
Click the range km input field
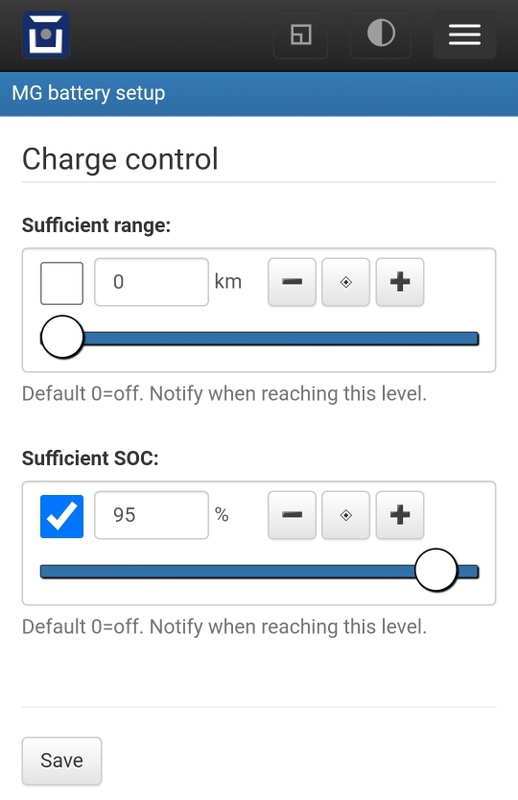coord(152,282)
